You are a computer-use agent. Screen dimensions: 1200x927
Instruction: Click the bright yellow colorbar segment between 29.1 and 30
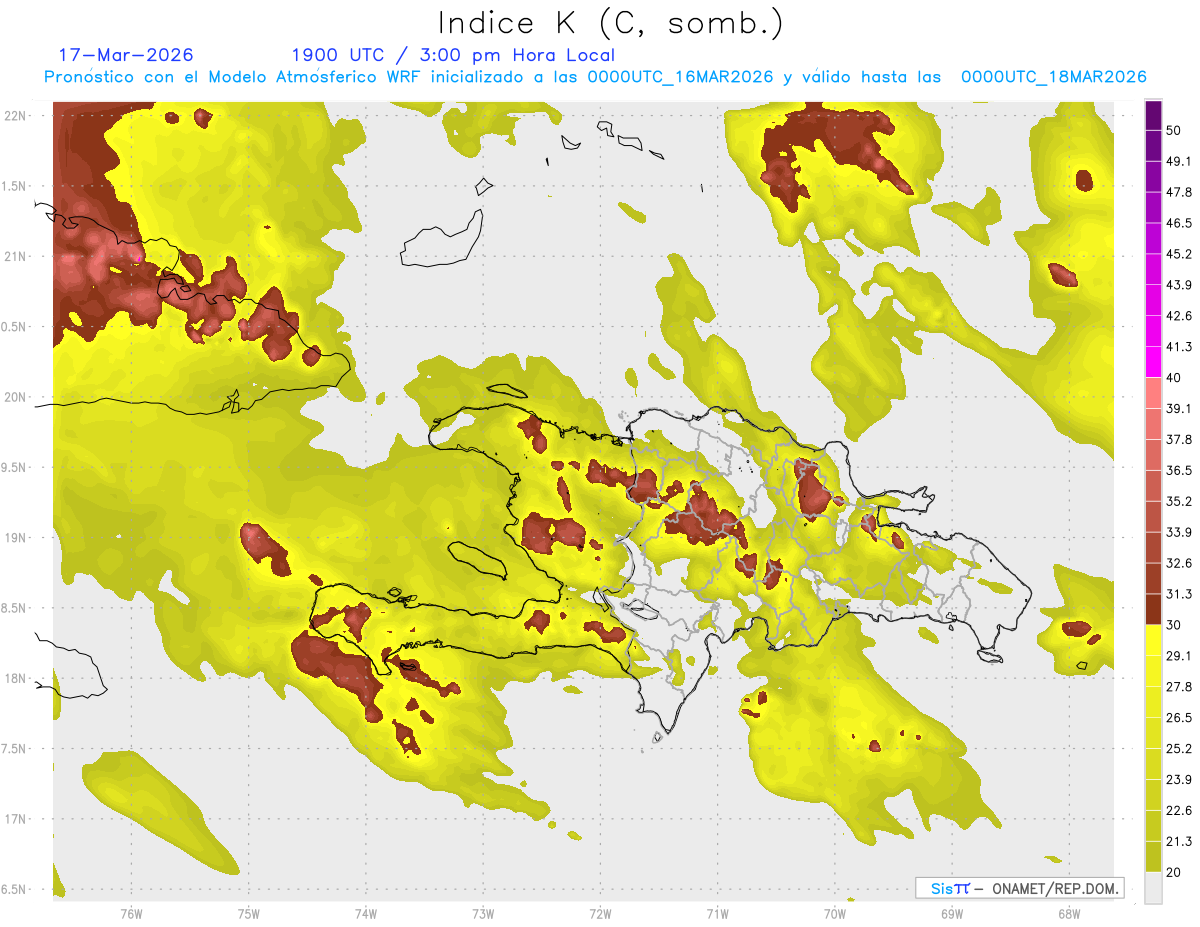(1153, 640)
